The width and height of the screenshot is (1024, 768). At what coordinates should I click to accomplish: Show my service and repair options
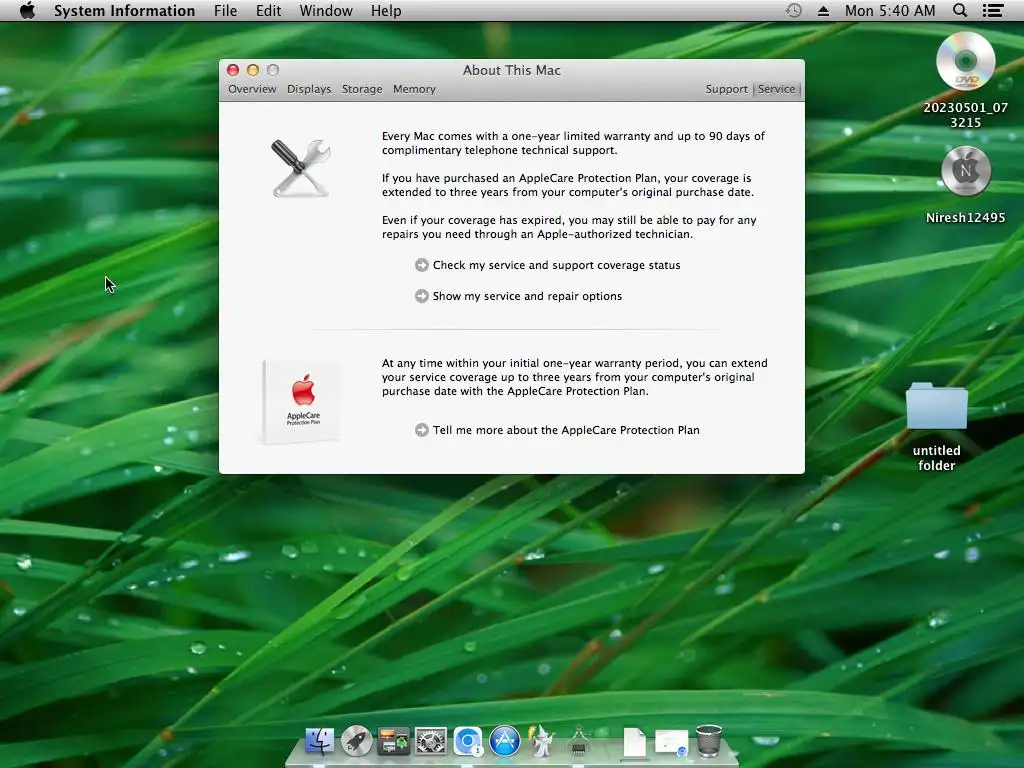[527, 296]
